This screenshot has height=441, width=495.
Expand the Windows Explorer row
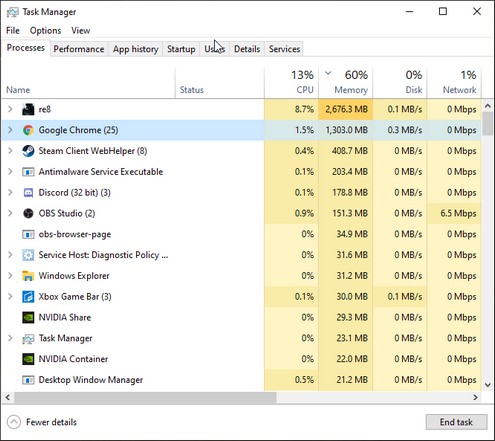pyautogui.click(x=10, y=276)
